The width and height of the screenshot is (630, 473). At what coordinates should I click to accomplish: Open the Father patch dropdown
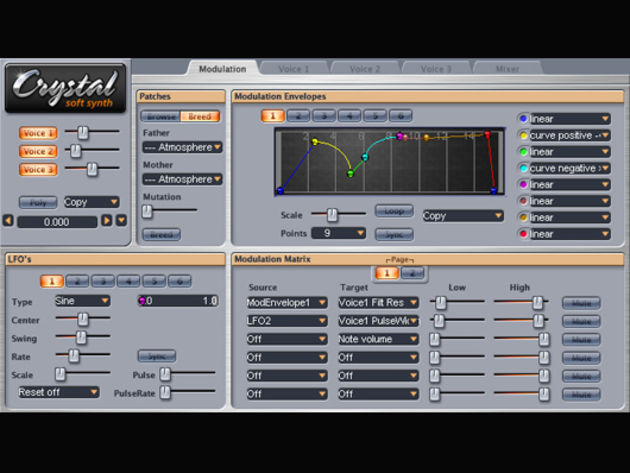[182, 147]
